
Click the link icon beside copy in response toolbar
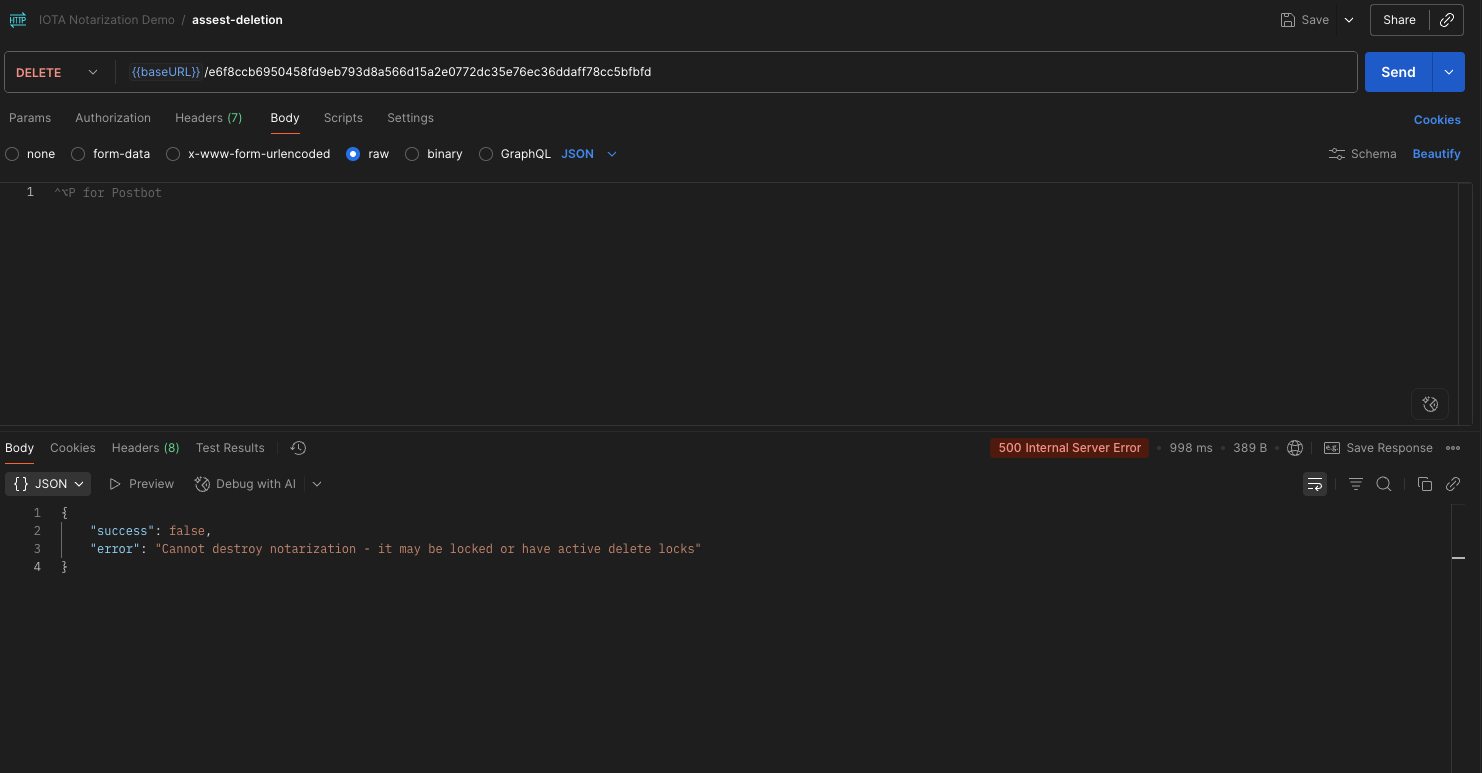[x=1452, y=483]
